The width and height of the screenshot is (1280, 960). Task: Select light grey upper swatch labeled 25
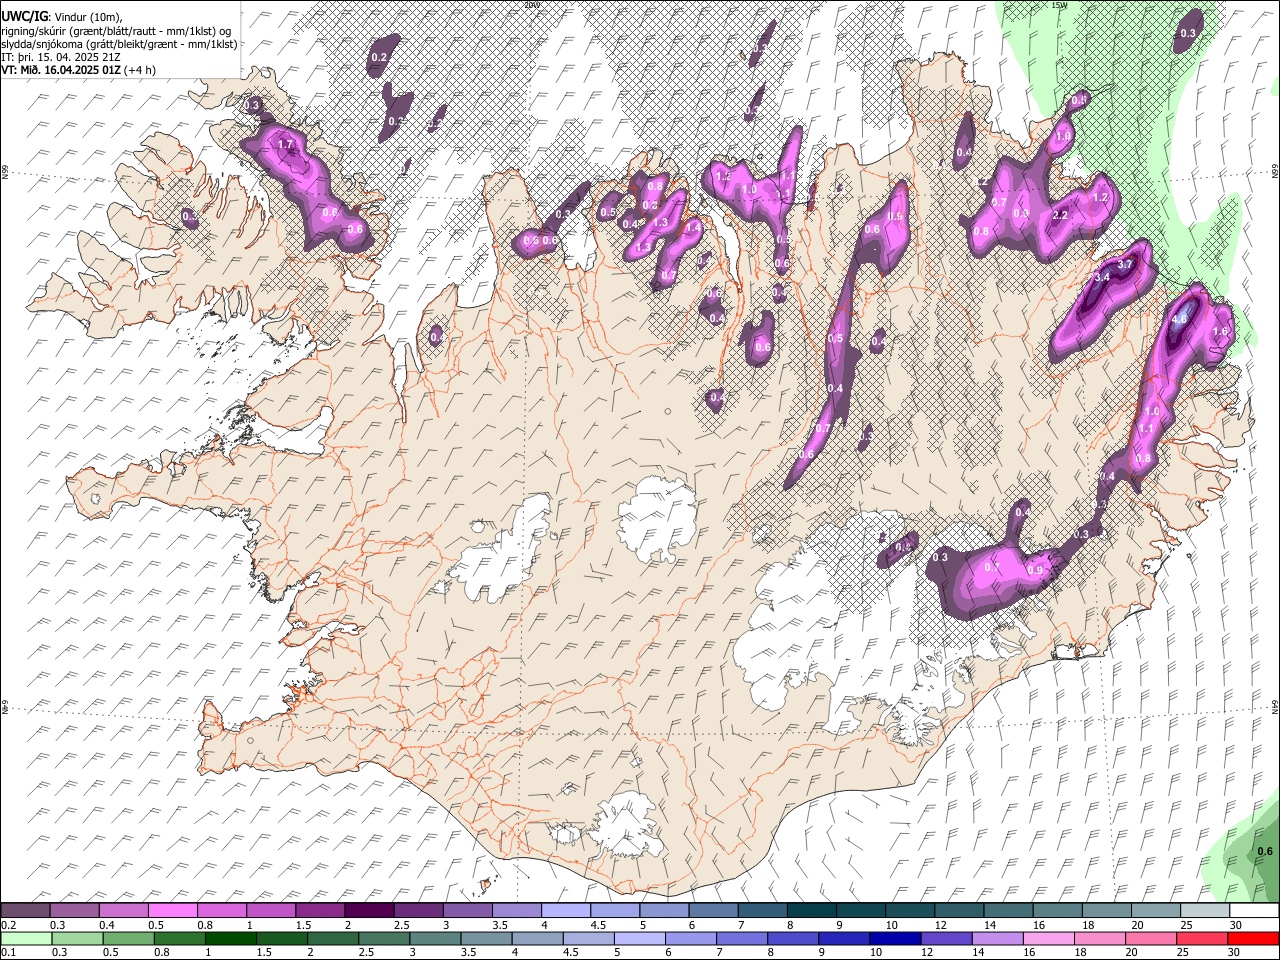[1203, 910]
